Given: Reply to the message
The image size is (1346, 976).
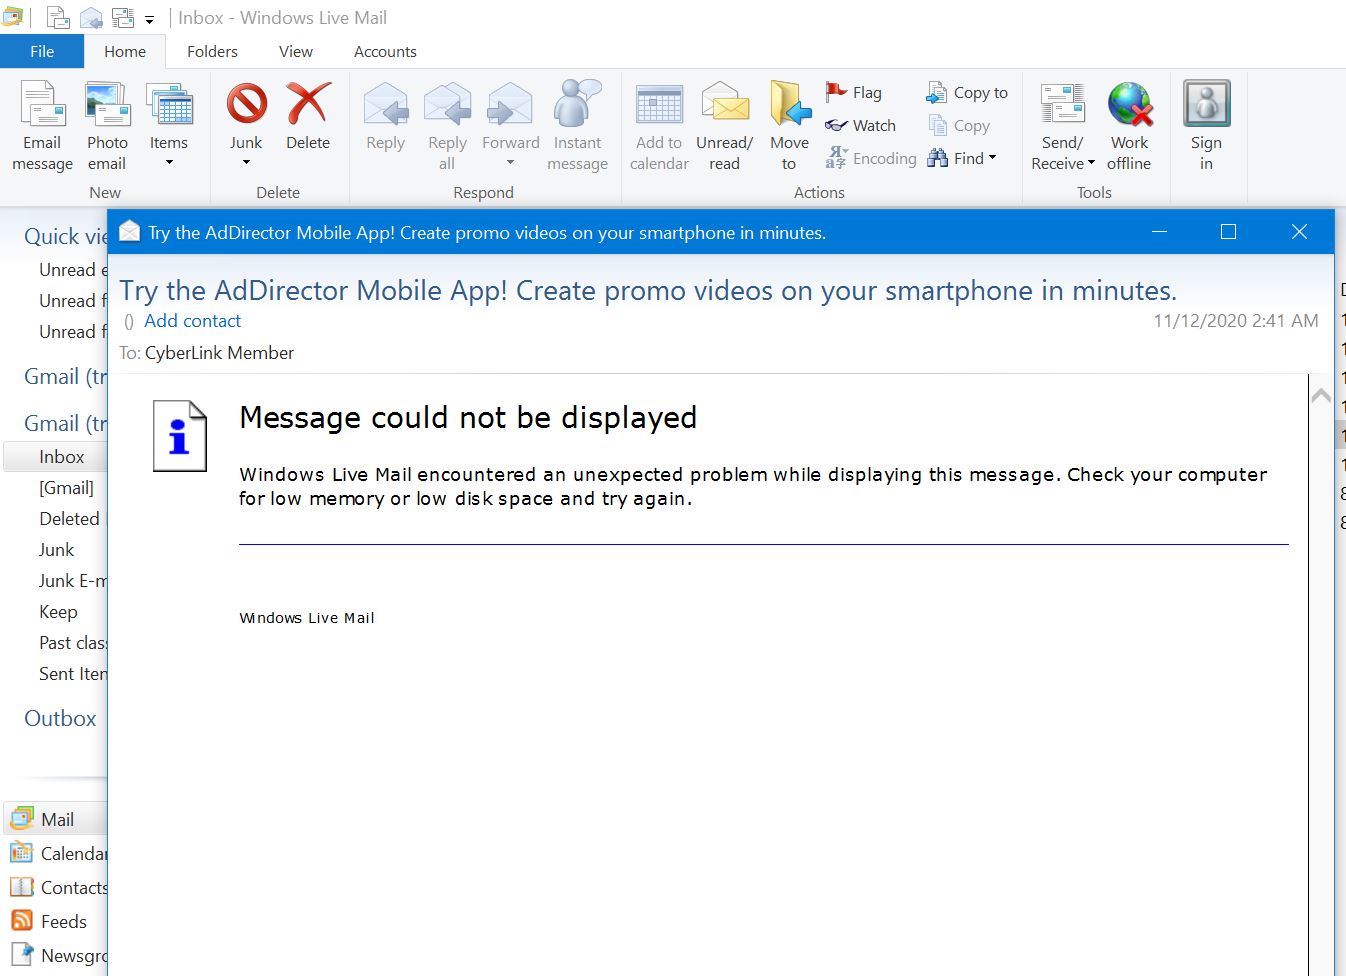Looking at the screenshot, I should [385, 117].
